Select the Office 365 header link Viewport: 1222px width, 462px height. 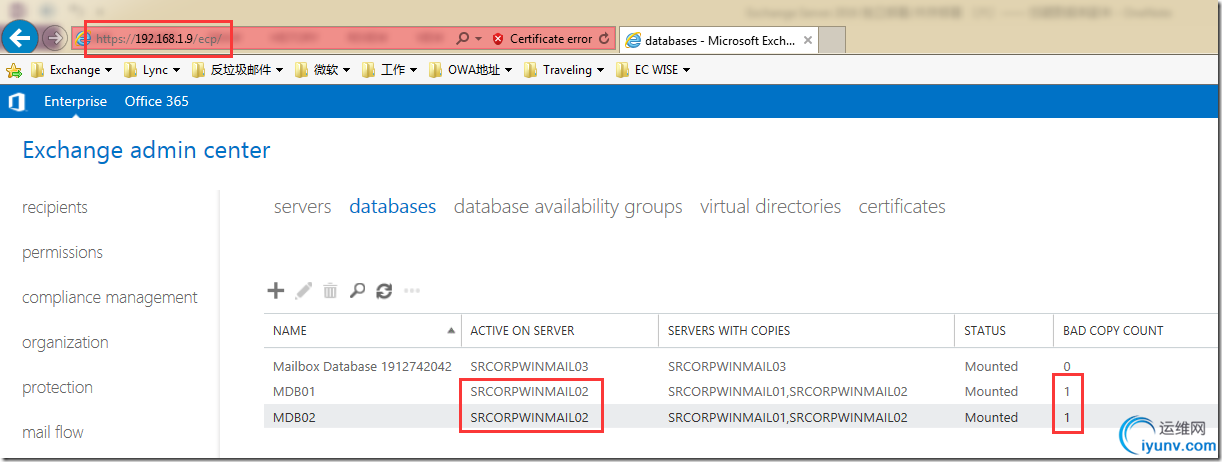(x=156, y=101)
